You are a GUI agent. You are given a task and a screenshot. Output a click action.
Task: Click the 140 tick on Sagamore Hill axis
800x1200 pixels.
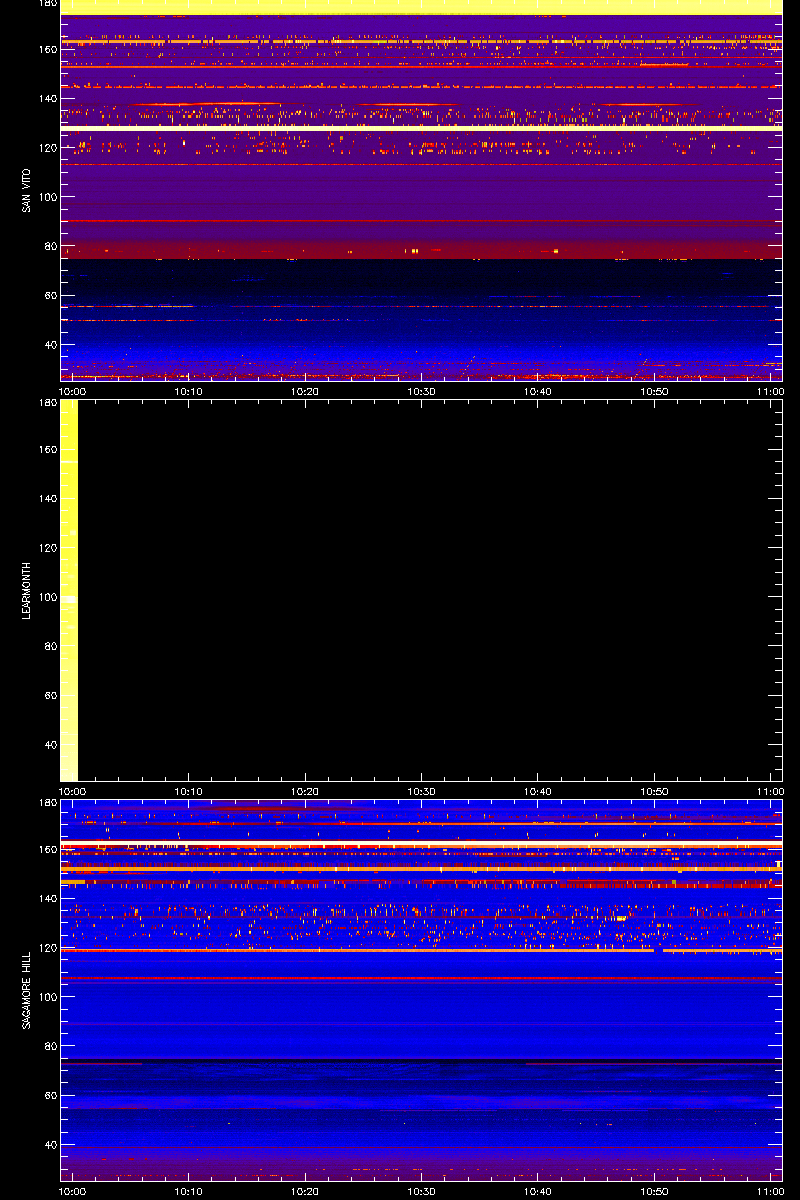[46, 898]
